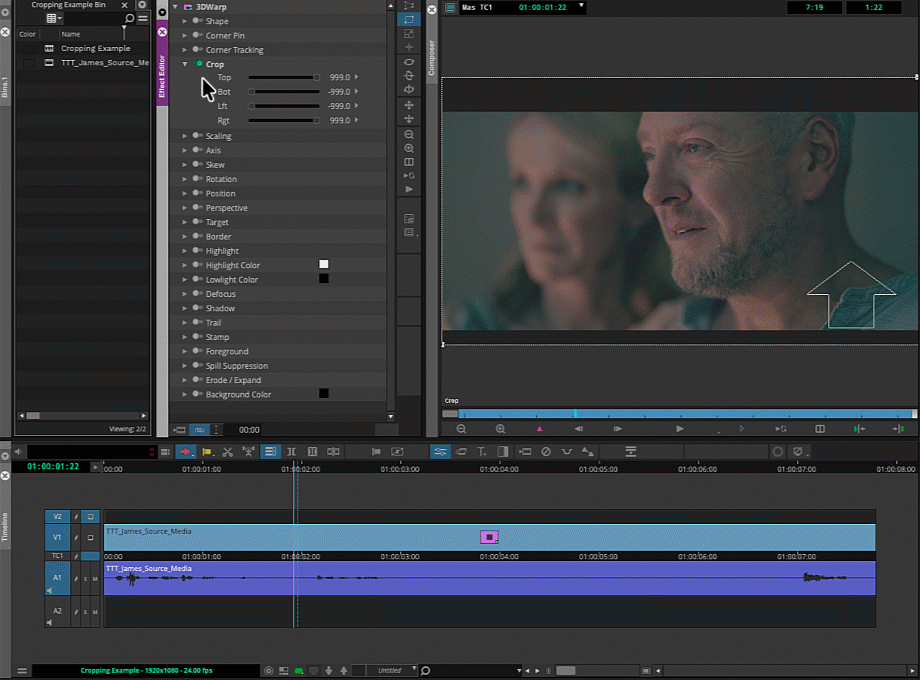Viewport: 920px width, 680px height.
Task: Click the zoom out icon in Effect Editor toolbar
Action: pyautogui.click(x=409, y=134)
